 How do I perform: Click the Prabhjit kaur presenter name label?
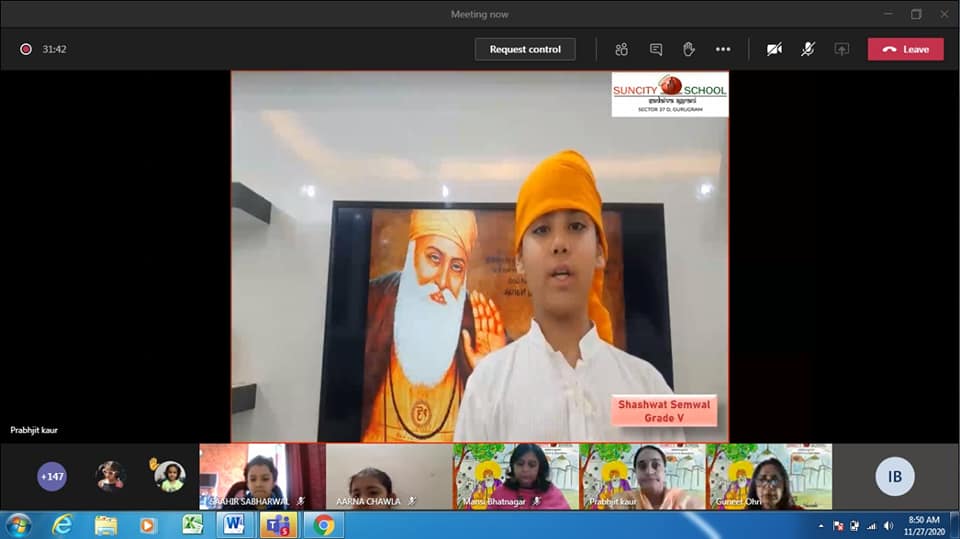34,430
